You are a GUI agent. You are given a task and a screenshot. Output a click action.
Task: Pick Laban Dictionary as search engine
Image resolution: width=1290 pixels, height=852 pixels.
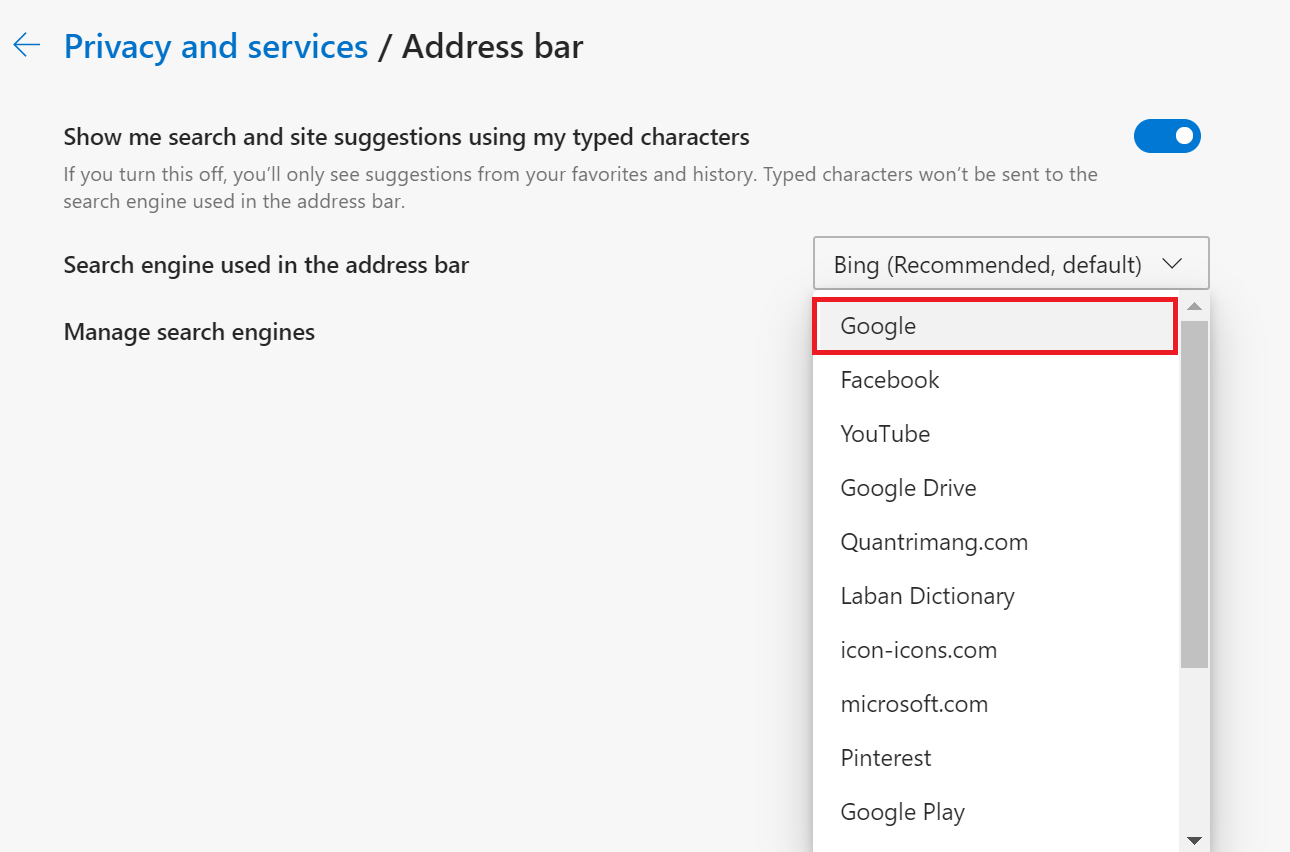[x=996, y=596]
